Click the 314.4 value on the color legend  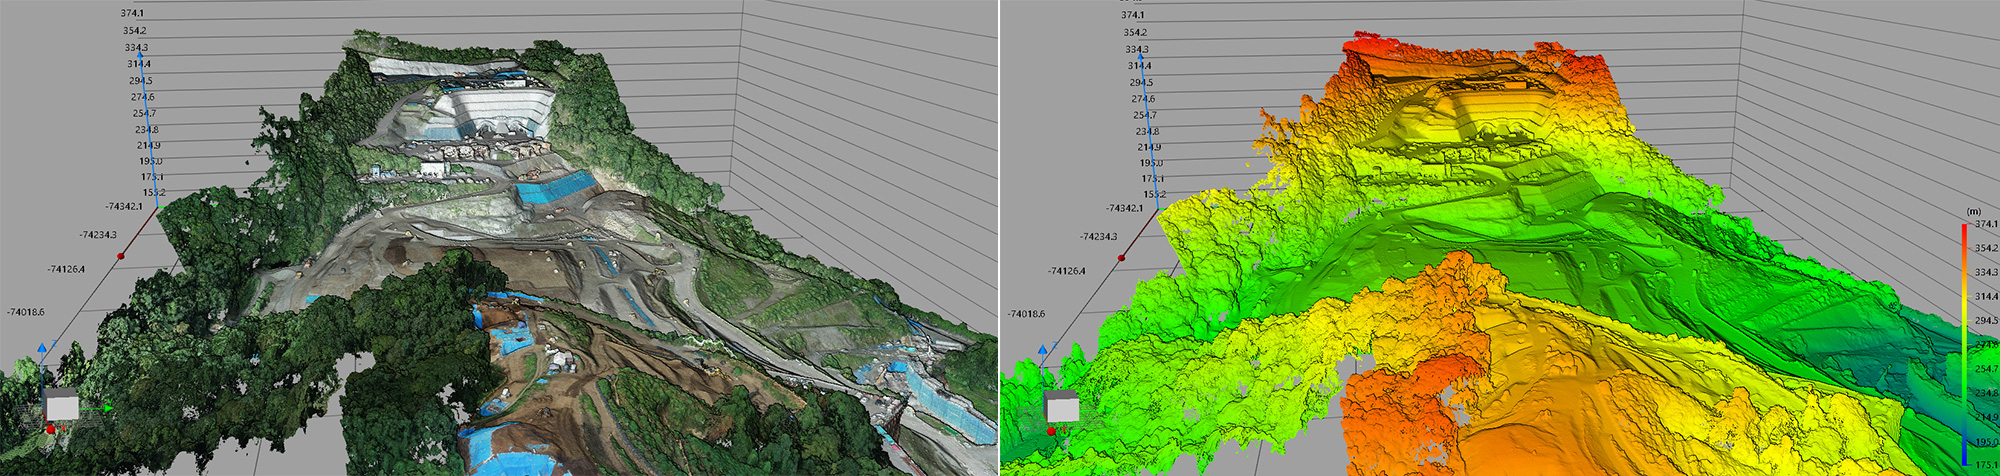[1985, 297]
